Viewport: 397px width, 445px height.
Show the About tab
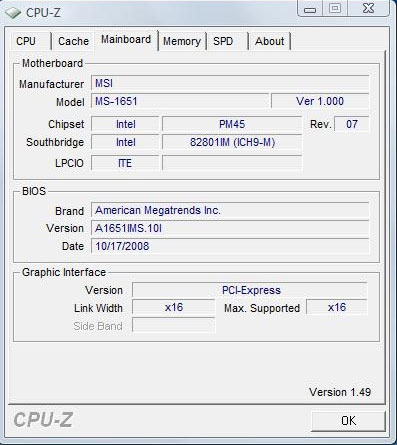tap(269, 41)
